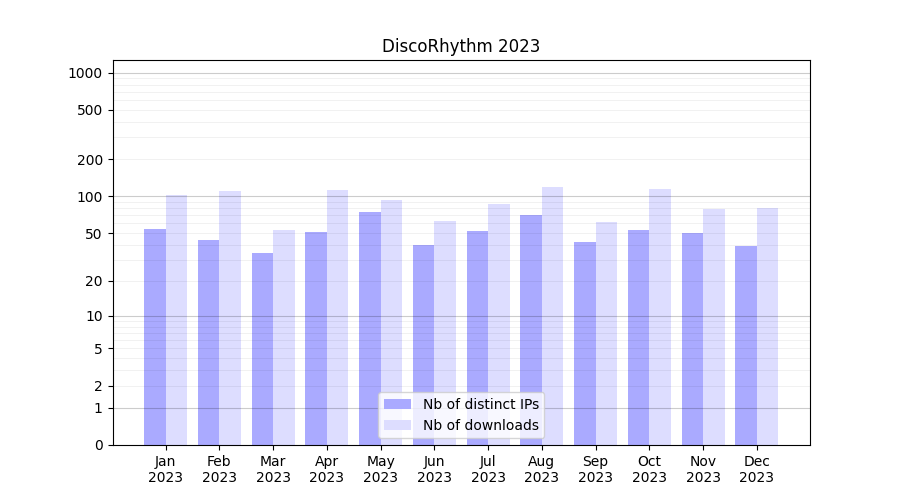Image resolution: width=900 pixels, height=500 pixels.
Task: Click the Nov 2023 x-axis label
Action: pyautogui.click(x=703, y=469)
